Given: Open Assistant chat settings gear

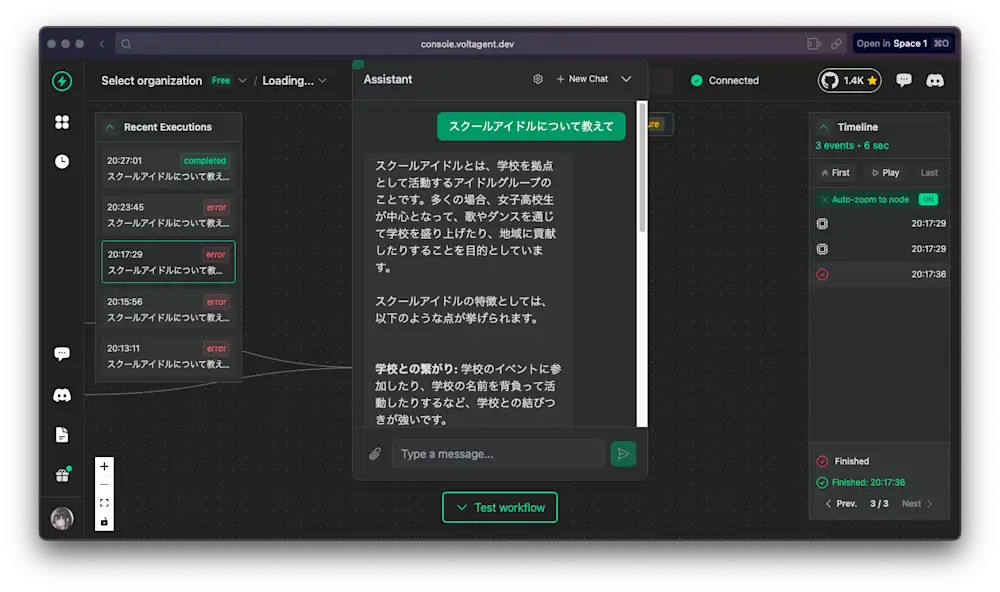Looking at the screenshot, I should 537,79.
